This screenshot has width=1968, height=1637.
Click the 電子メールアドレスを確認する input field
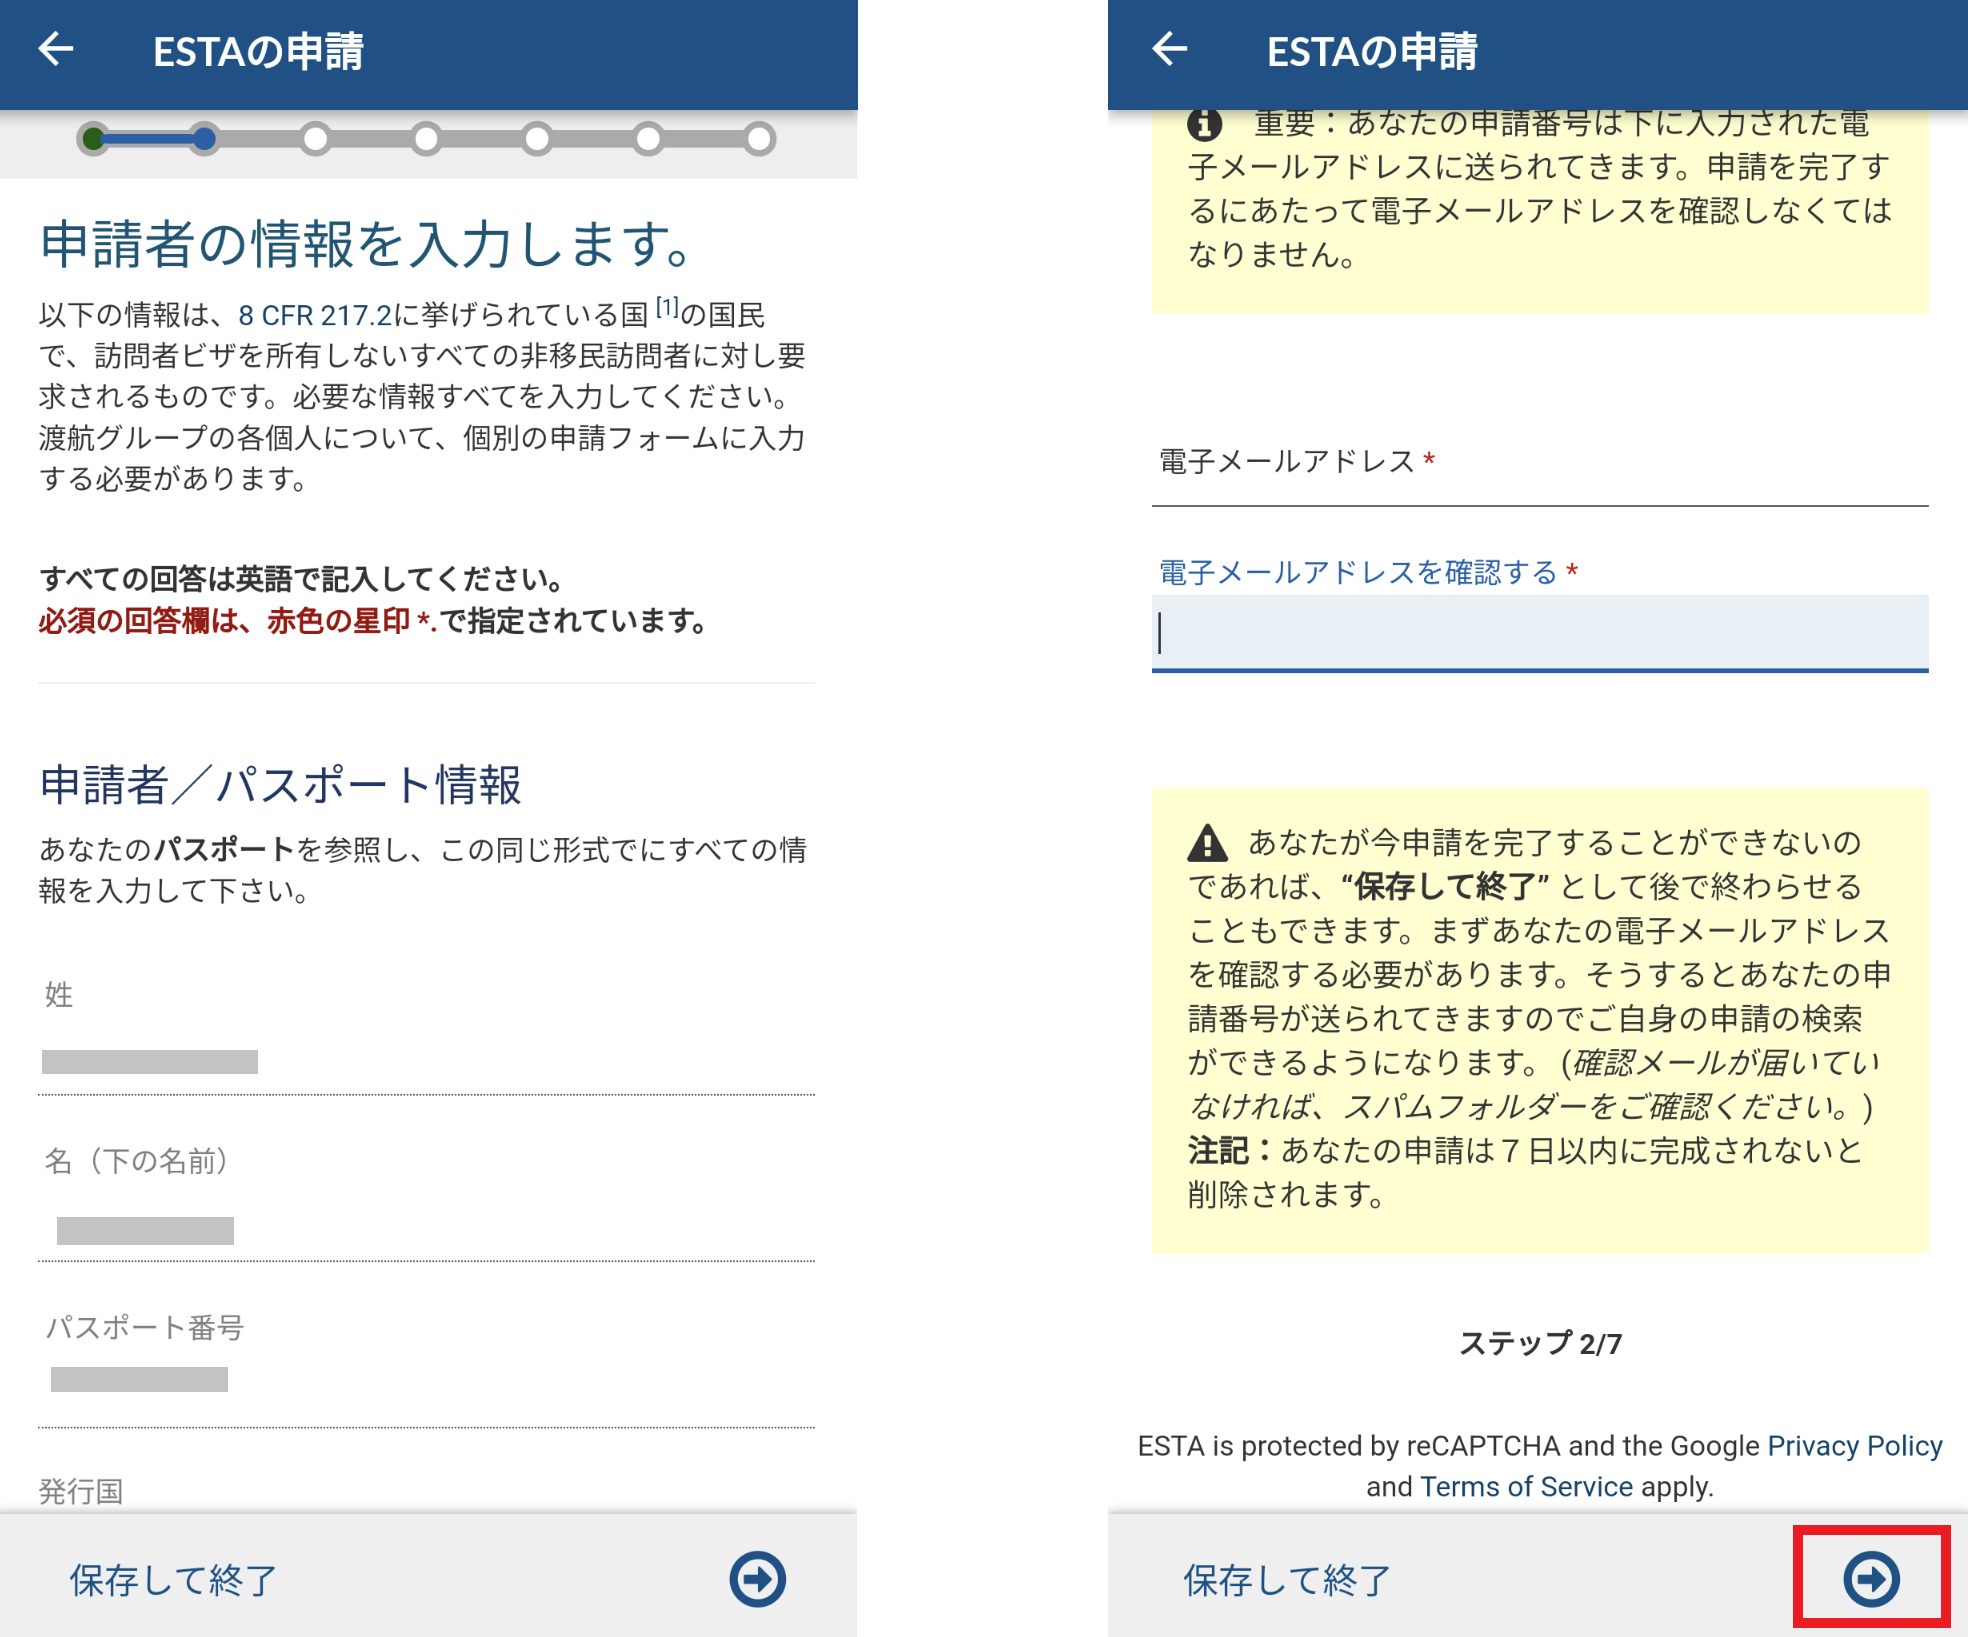1540,633
